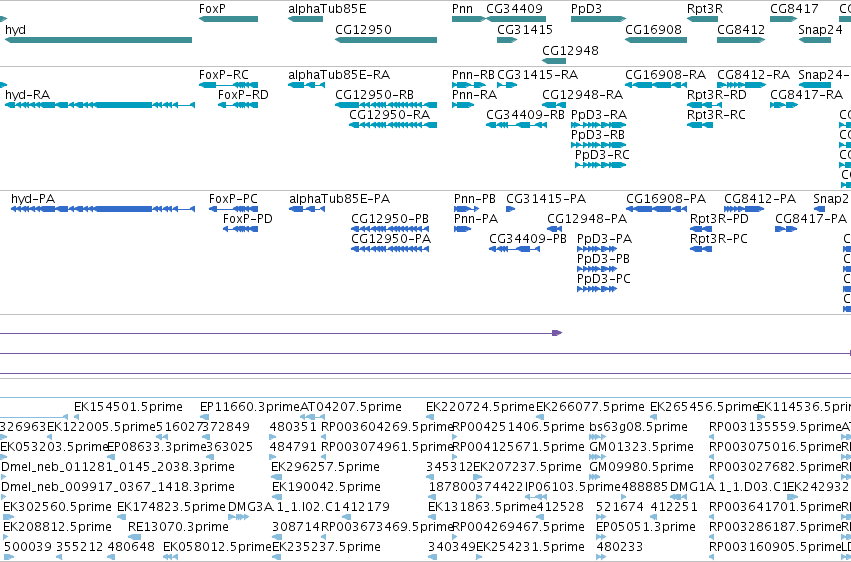Select the hyd gene bar
Screen dimensions: 851x562
click(98, 40)
